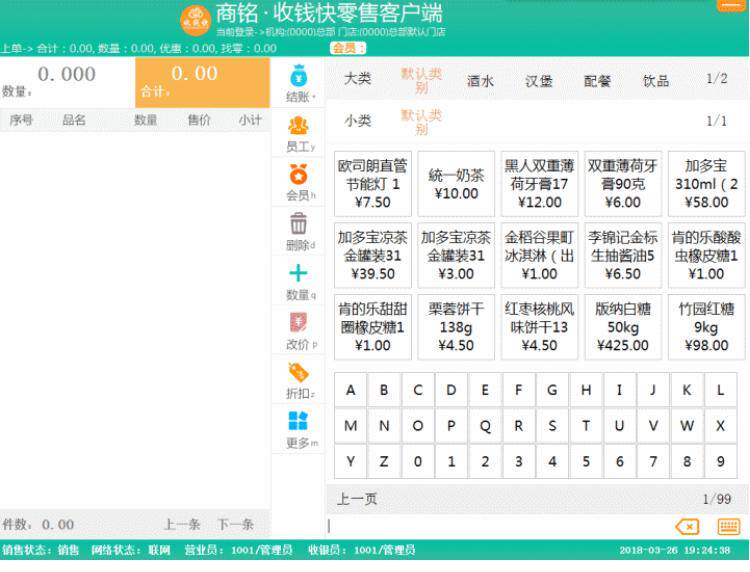Tap the letter A key
750x572 pixels.
pyautogui.click(x=351, y=390)
